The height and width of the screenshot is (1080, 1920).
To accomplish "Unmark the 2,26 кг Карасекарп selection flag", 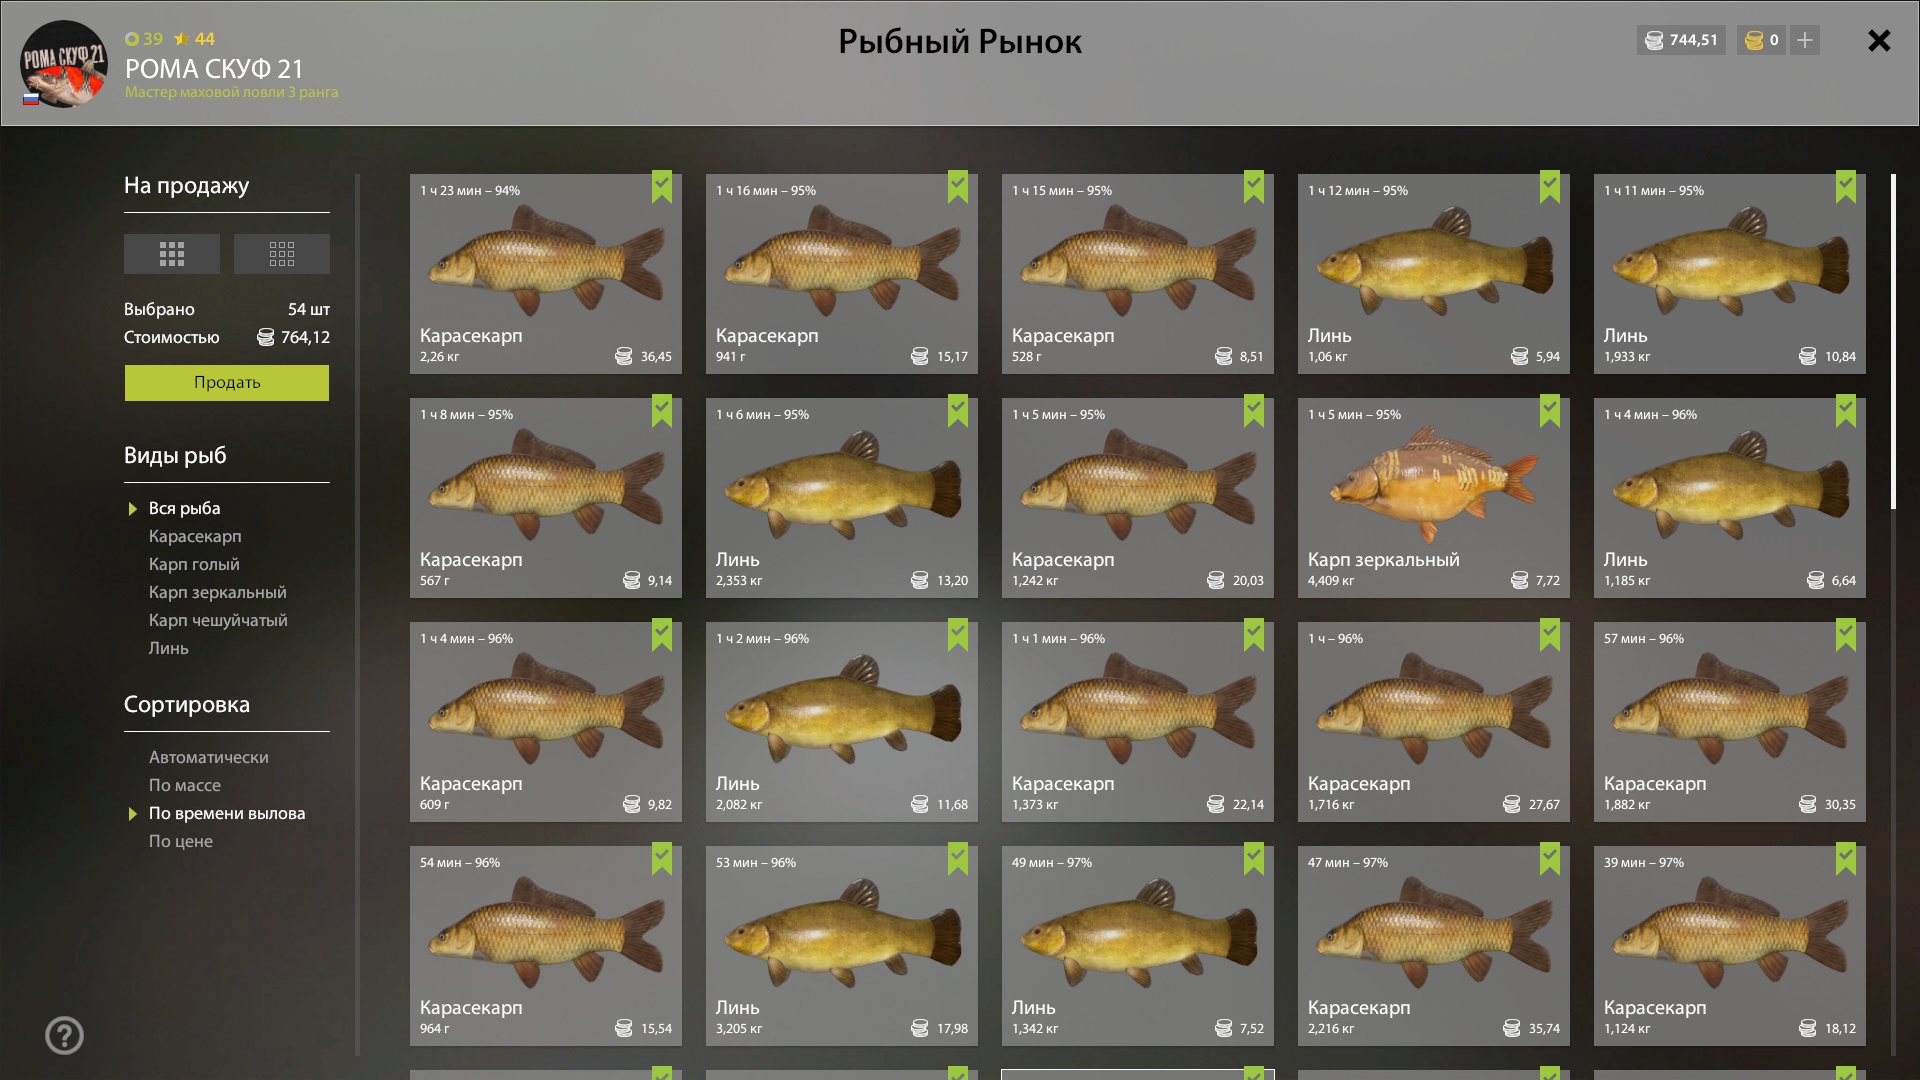I will [662, 187].
